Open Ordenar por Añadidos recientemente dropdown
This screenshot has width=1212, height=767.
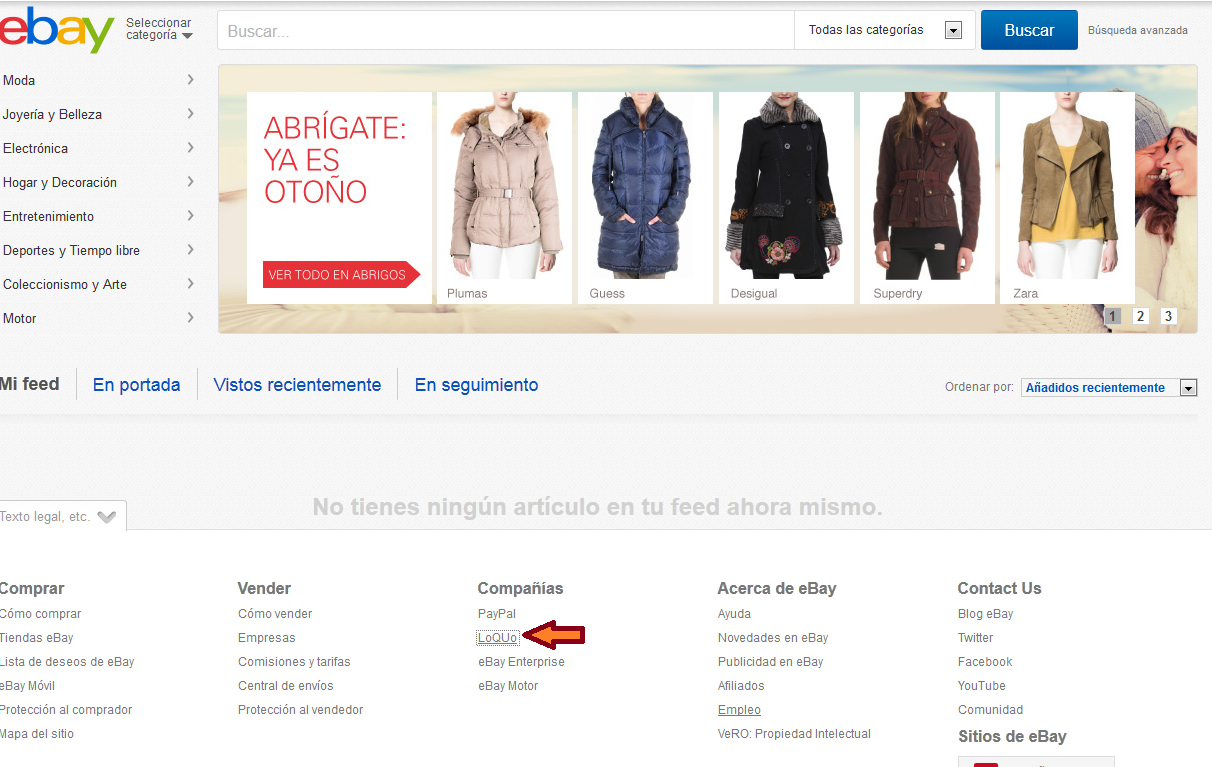pyautogui.click(x=1109, y=388)
